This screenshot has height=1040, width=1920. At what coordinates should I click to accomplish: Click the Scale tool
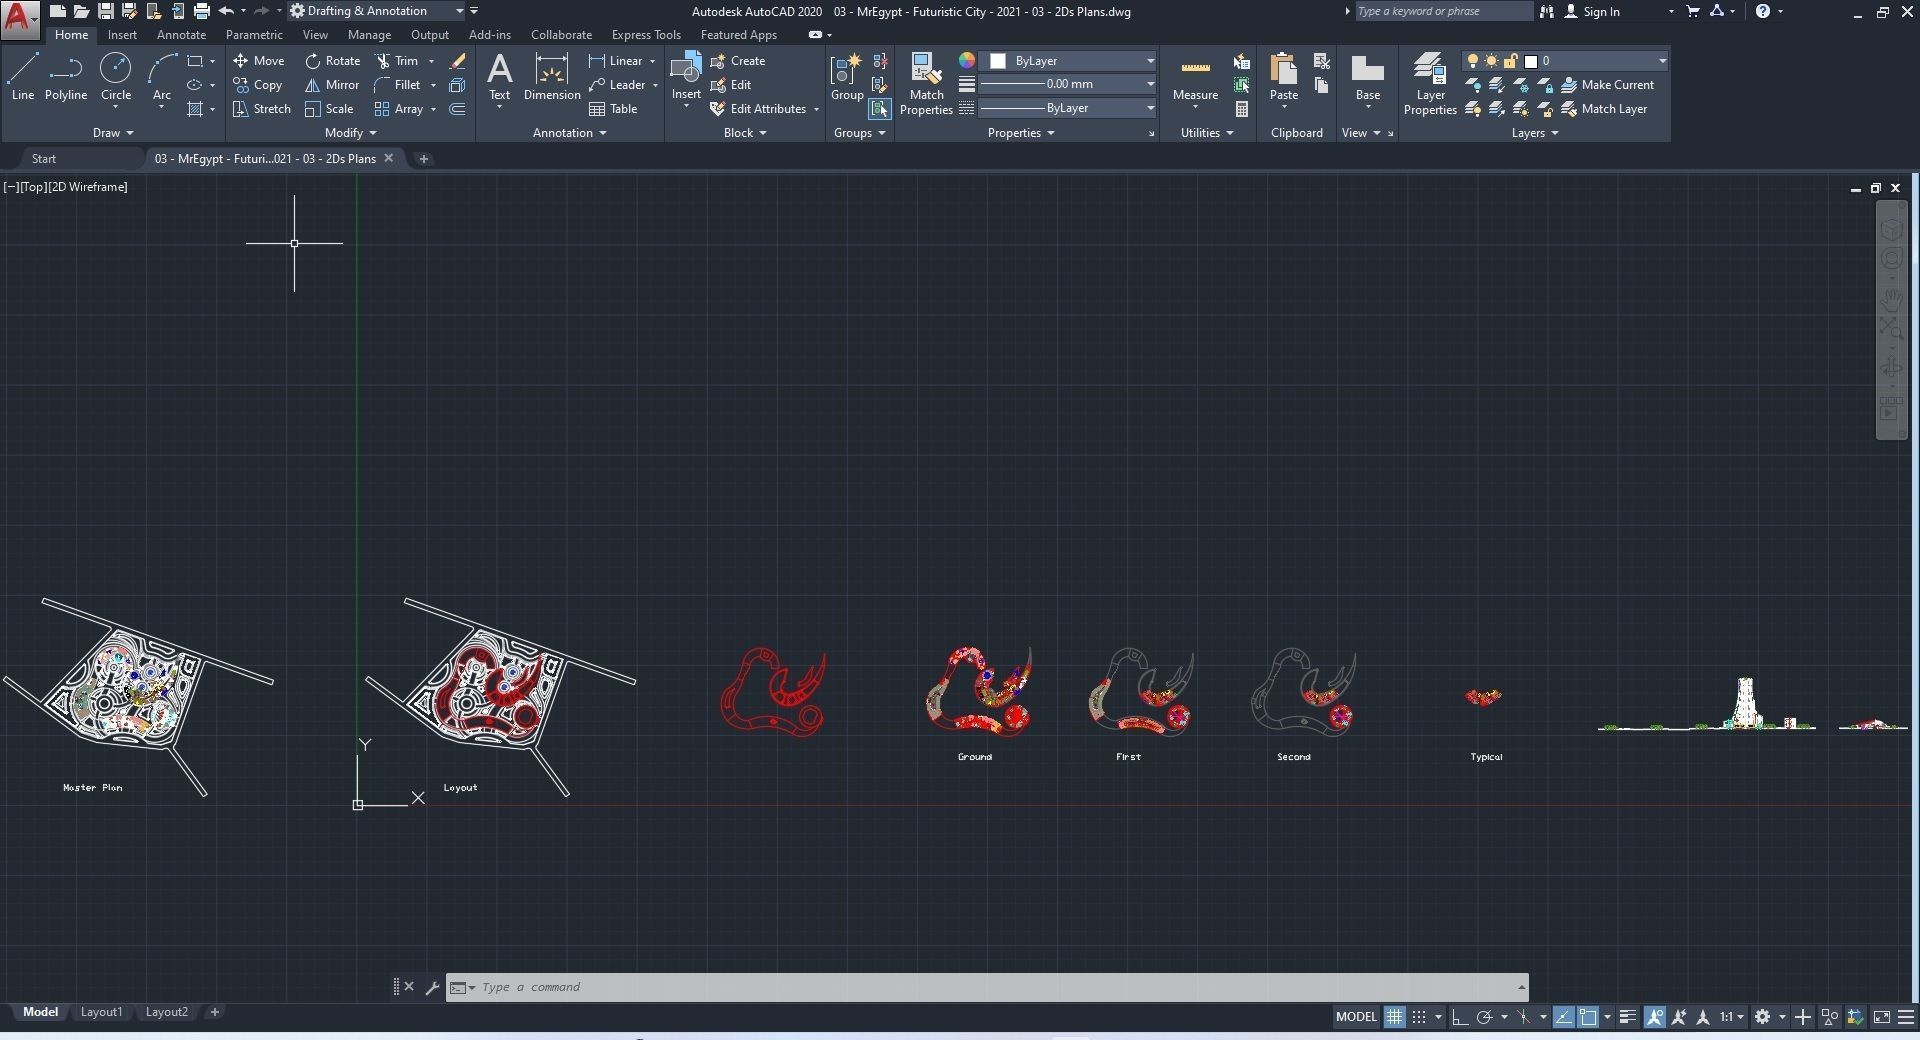coord(329,109)
